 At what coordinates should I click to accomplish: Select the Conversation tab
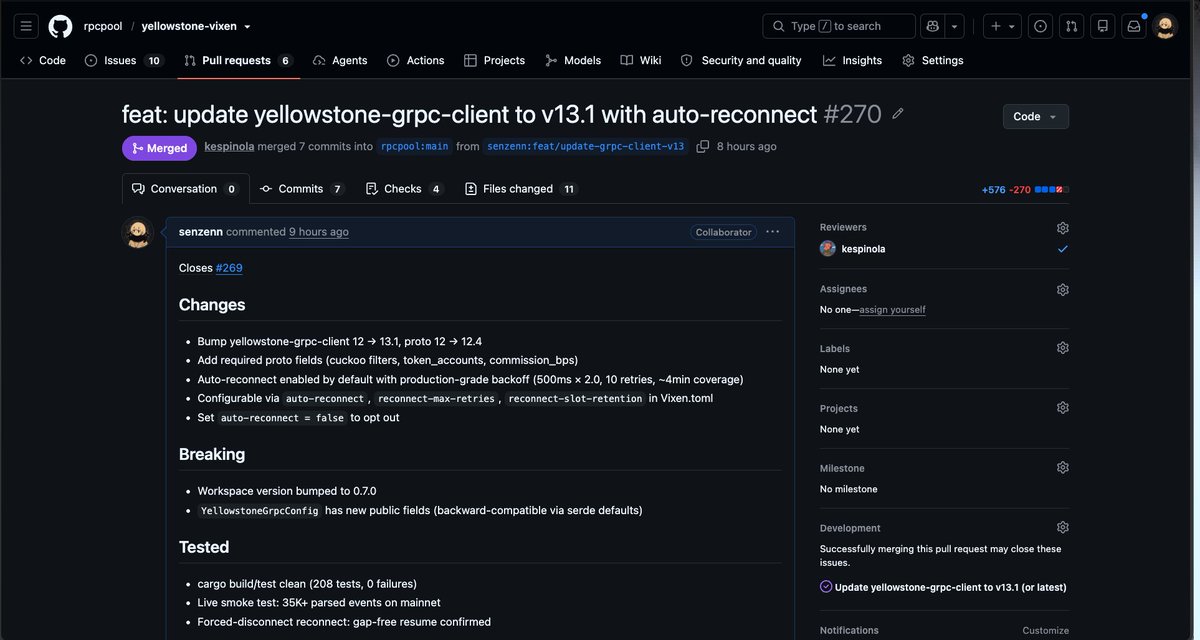[x=185, y=188]
